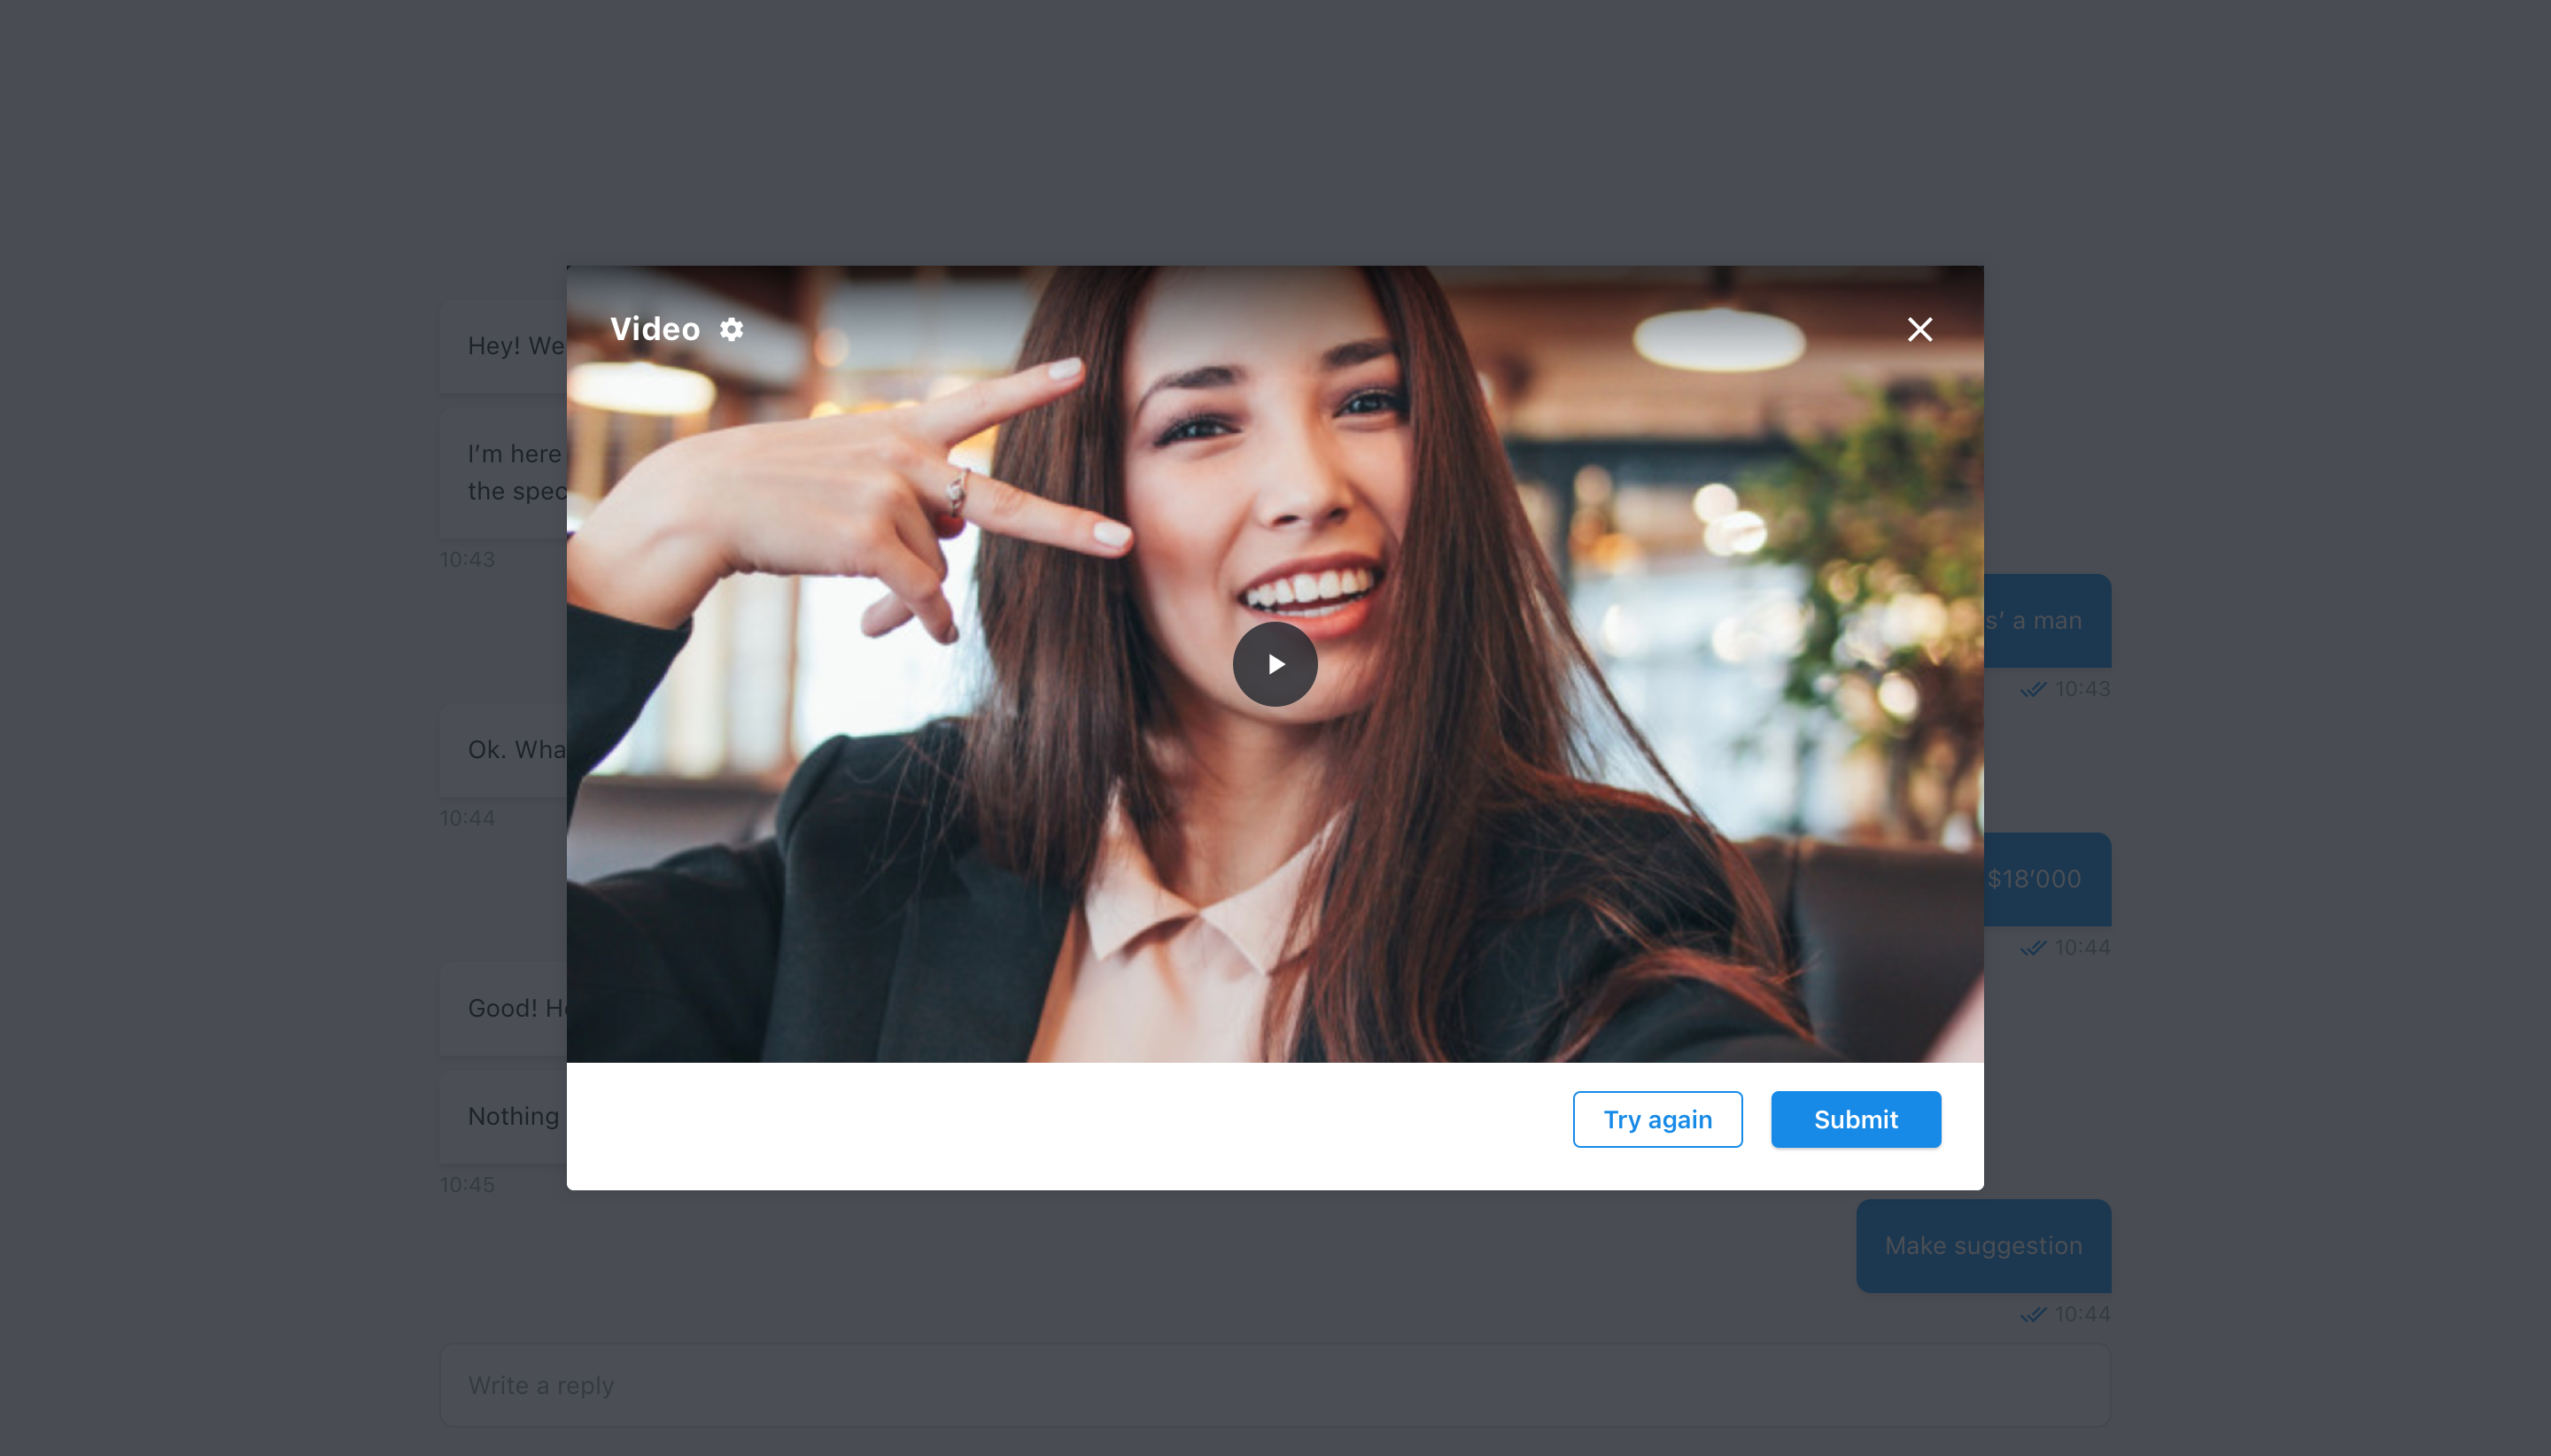This screenshot has width=2551, height=1456.
Task: Click the message ending with 'a man'
Action: pyautogui.click(x=2047, y=620)
